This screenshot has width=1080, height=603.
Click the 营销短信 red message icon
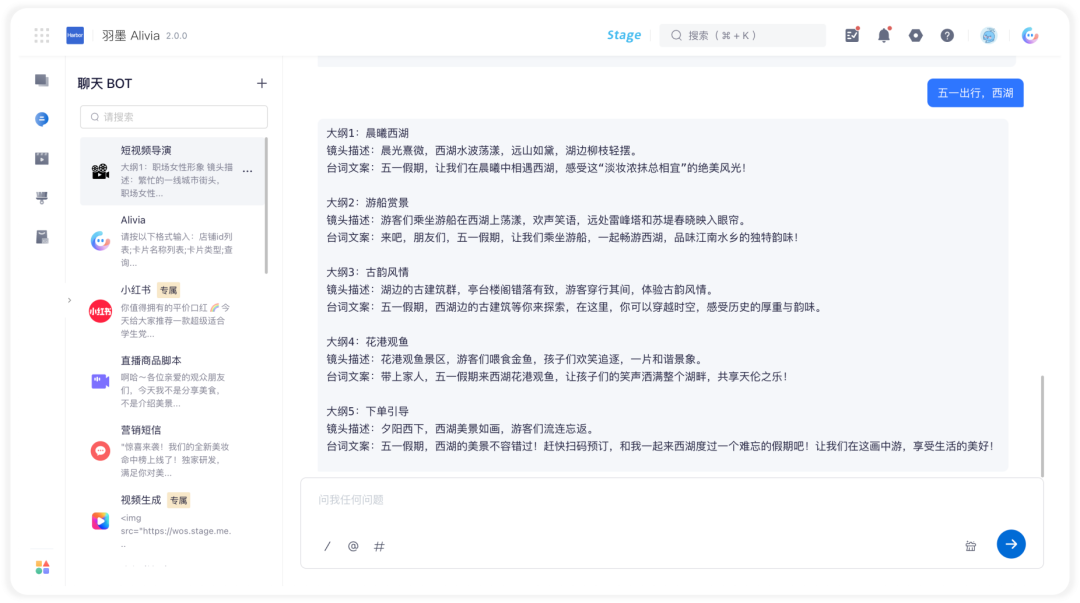coord(101,451)
